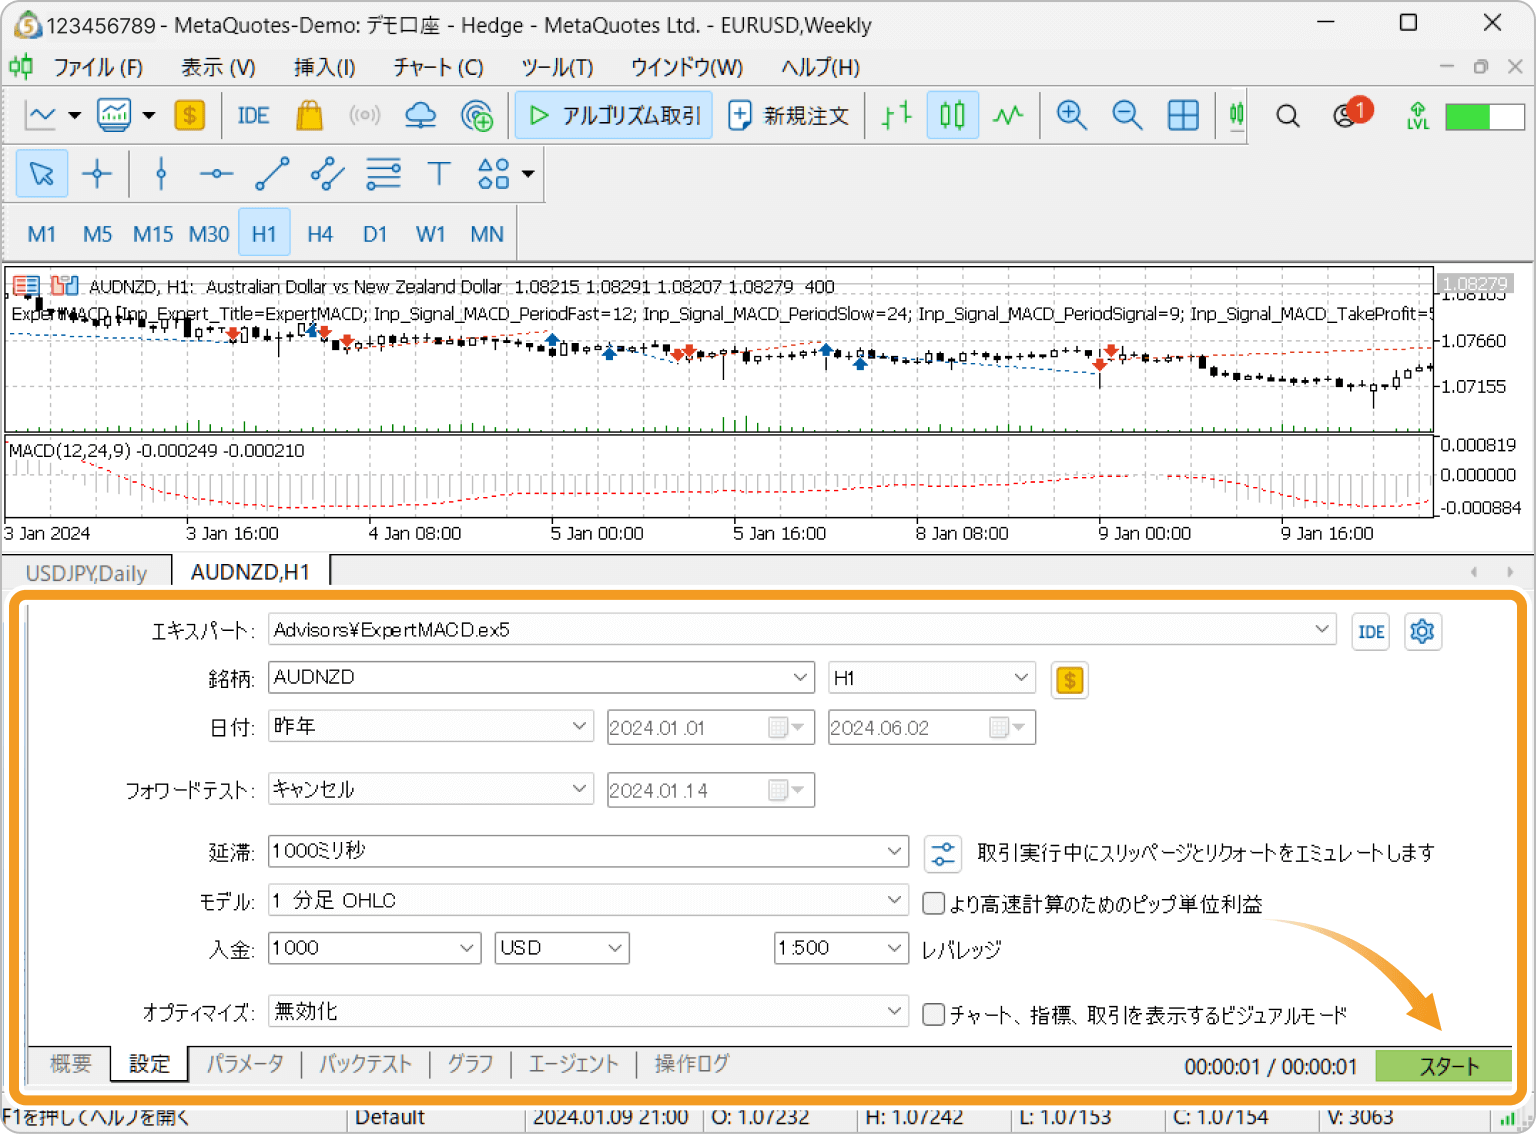Draw a vertical line tool

(161, 174)
